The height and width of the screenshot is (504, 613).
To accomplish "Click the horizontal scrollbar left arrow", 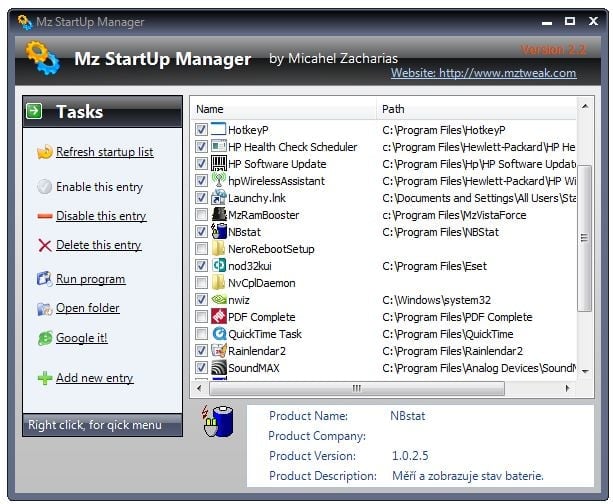I will (x=200, y=388).
